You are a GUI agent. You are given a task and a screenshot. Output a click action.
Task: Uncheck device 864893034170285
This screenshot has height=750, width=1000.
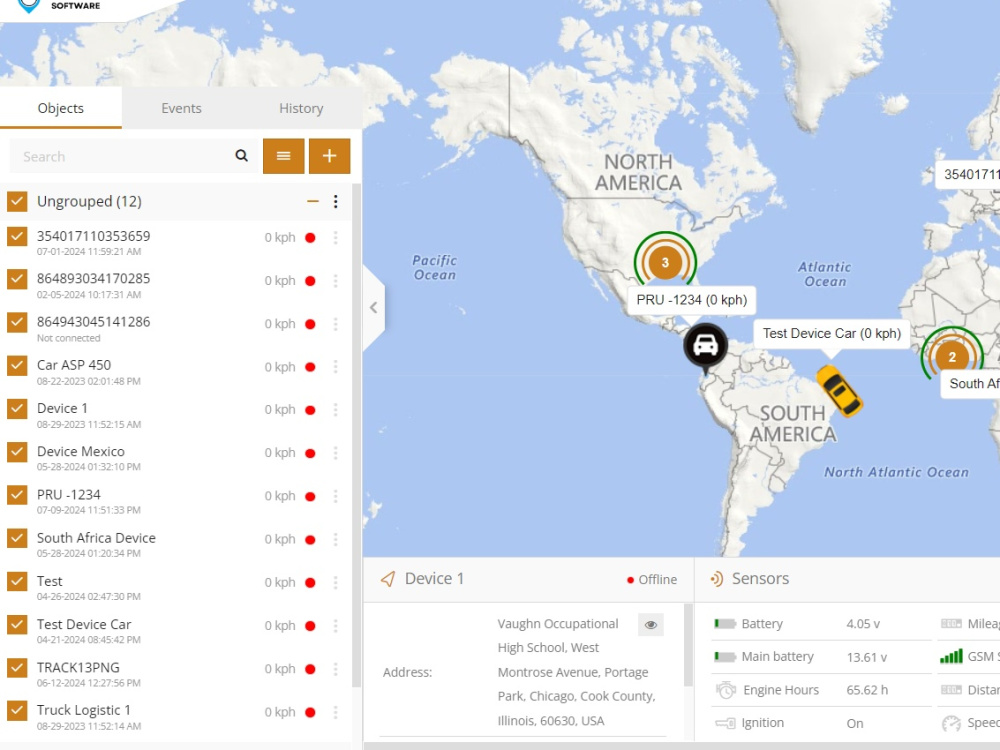click(x=17, y=279)
